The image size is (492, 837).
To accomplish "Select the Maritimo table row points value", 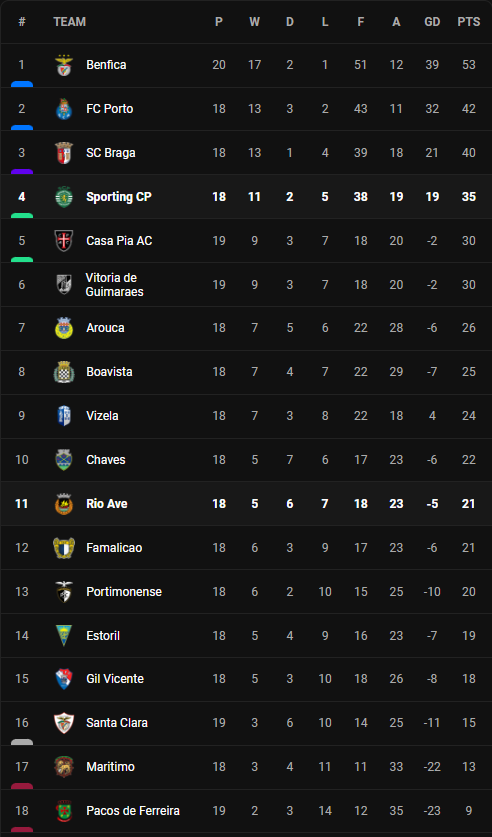I will click(x=469, y=767).
